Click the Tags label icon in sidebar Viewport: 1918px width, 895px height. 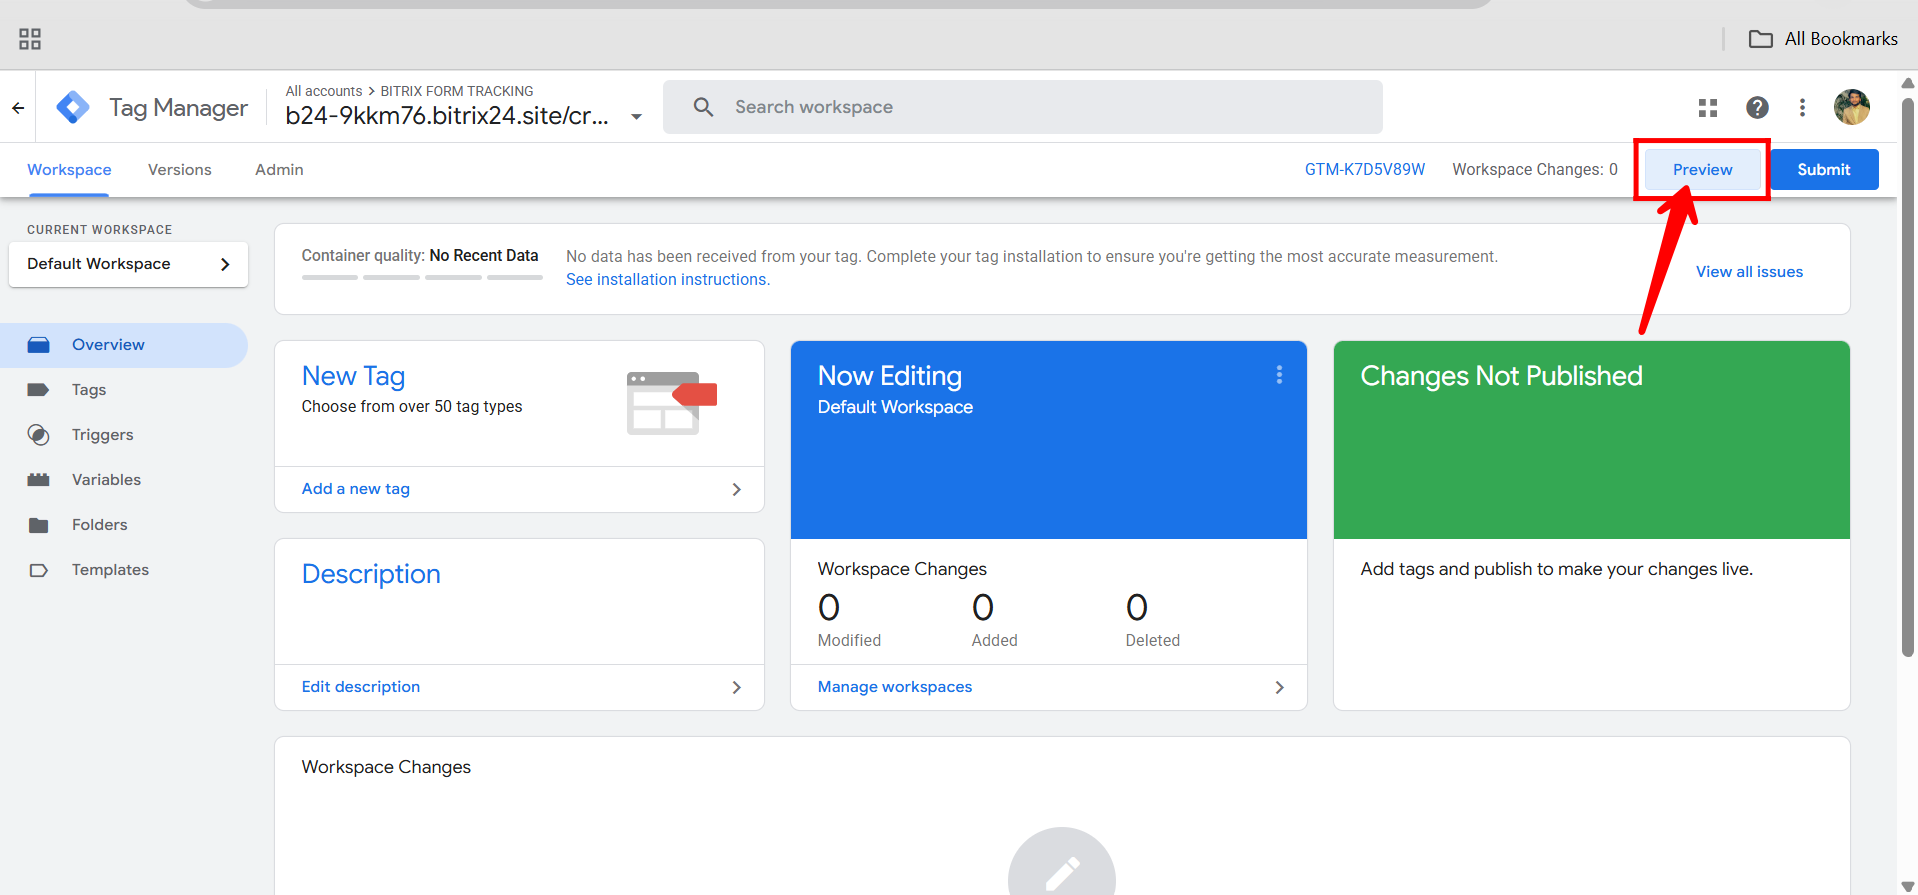tap(39, 390)
